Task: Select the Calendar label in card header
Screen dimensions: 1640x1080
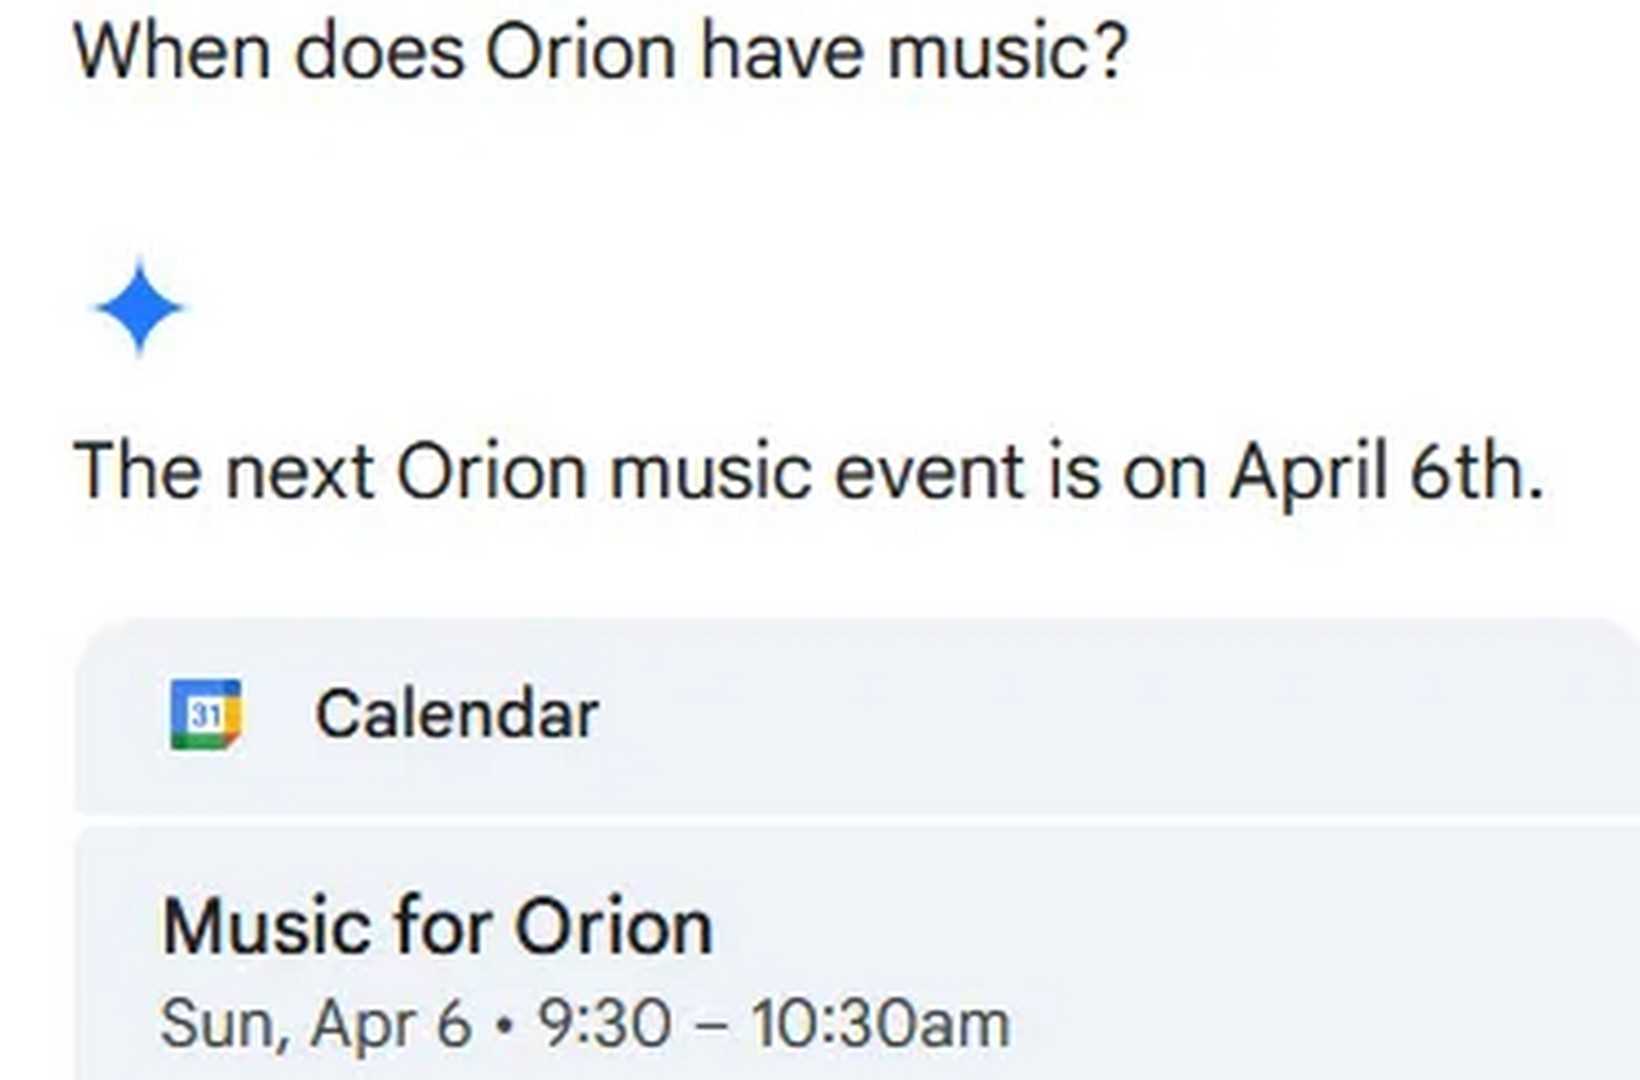Action: coord(457,714)
